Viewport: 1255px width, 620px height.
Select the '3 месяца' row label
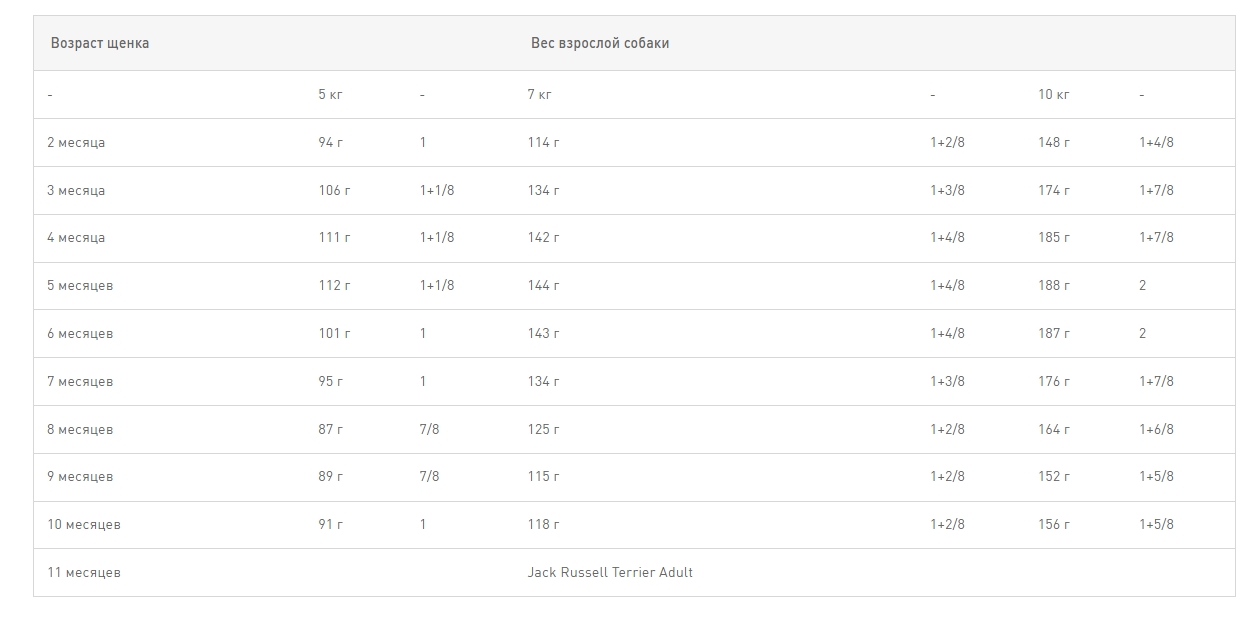[76, 190]
